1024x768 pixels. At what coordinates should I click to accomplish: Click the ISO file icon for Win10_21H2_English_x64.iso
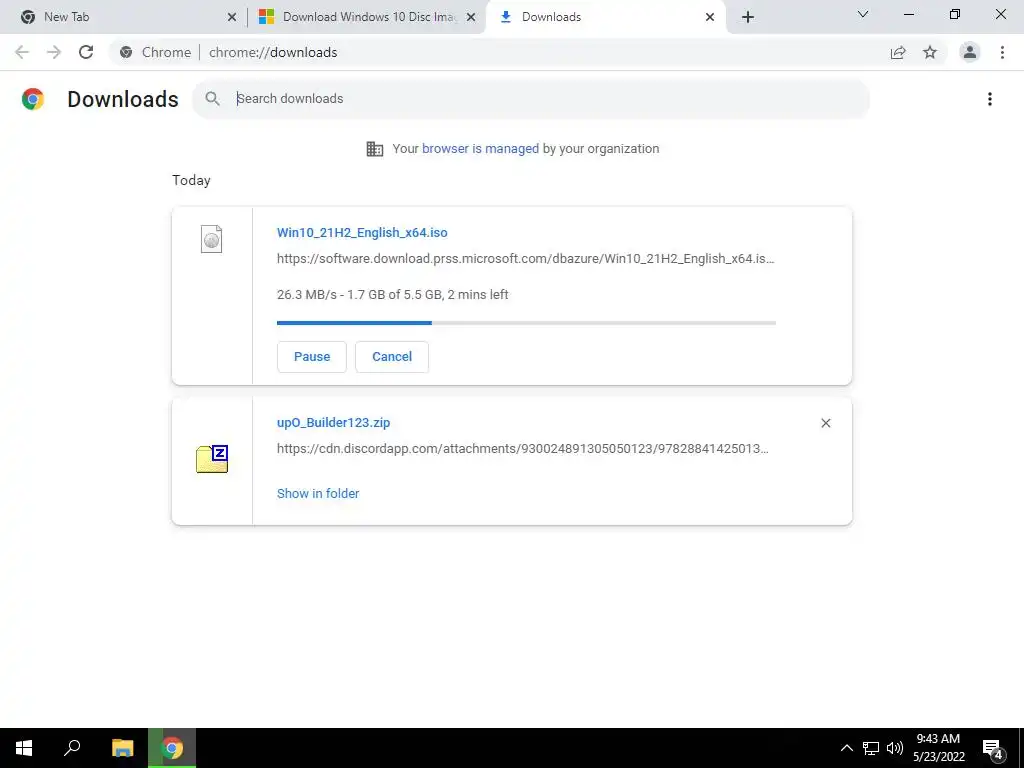point(212,239)
